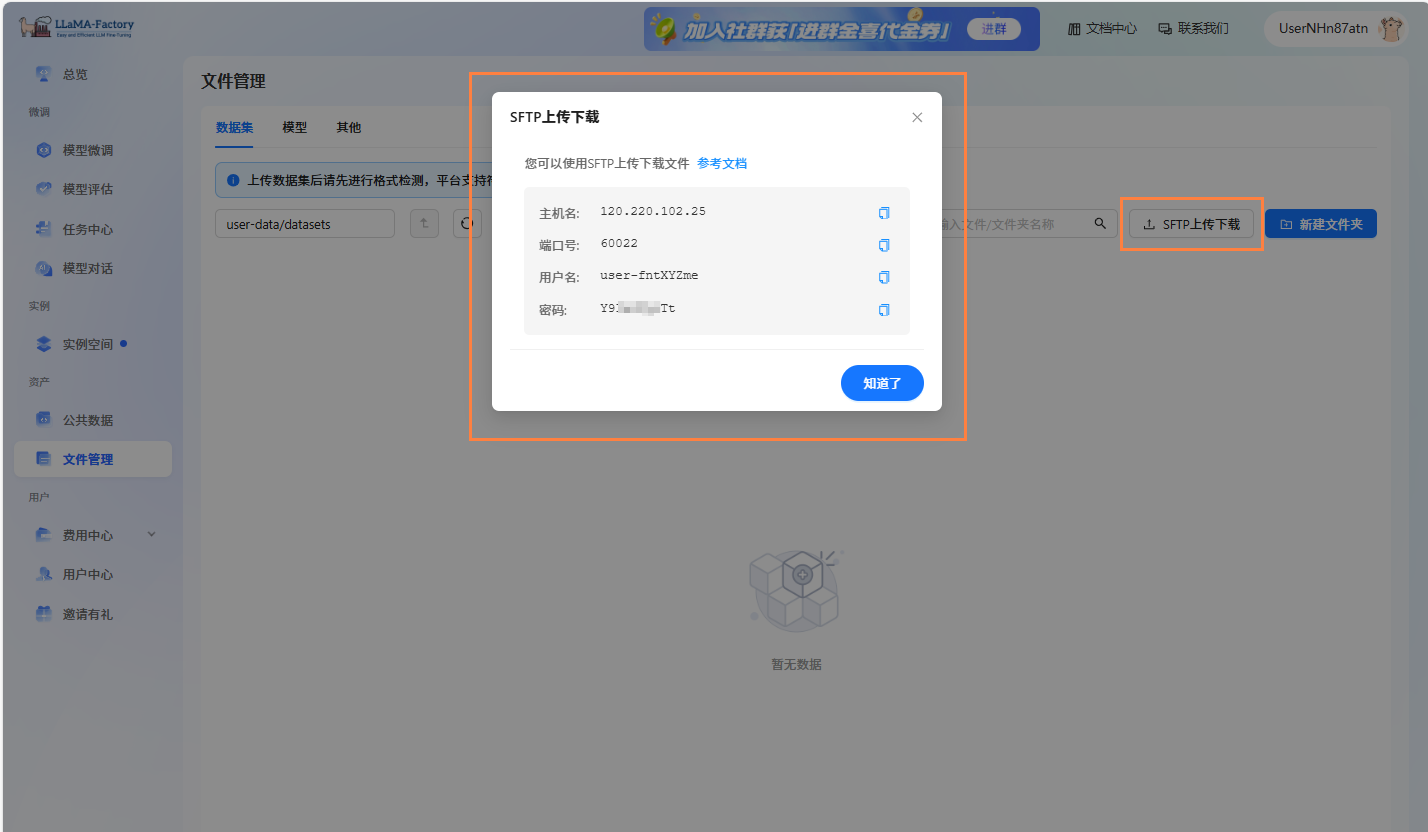The height and width of the screenshot is (832, 1428).
Task: Open the 参考文档 reference link
Action: 722,163
